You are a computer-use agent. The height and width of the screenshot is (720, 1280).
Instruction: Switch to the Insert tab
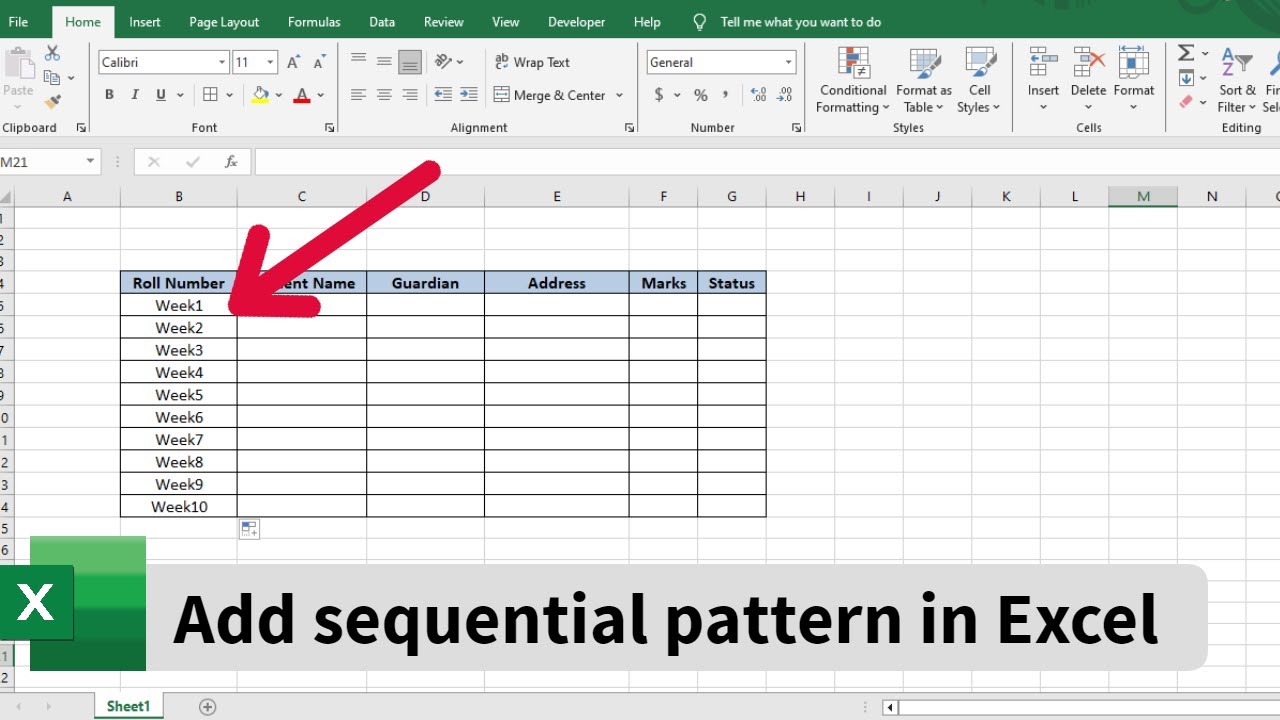click(x=145, y=22)
